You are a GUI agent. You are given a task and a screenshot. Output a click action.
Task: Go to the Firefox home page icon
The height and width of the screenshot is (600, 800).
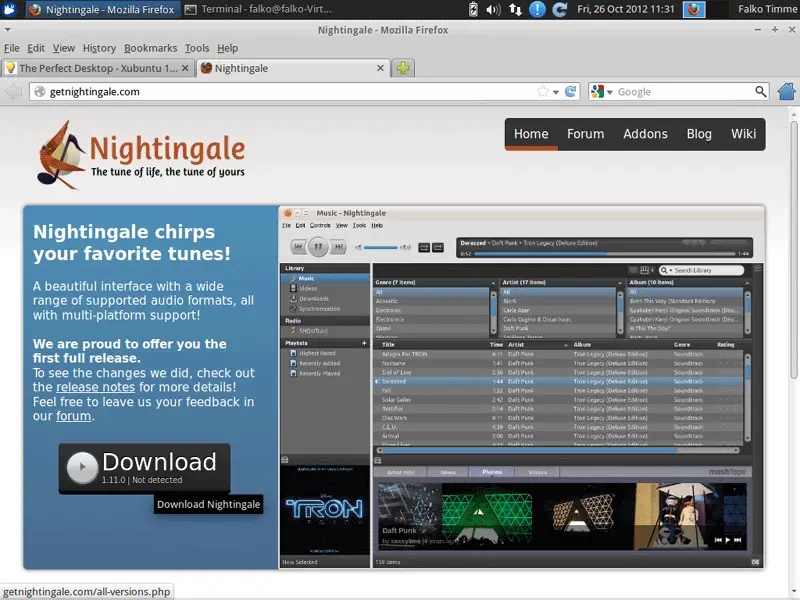click(x=787, y=92)
